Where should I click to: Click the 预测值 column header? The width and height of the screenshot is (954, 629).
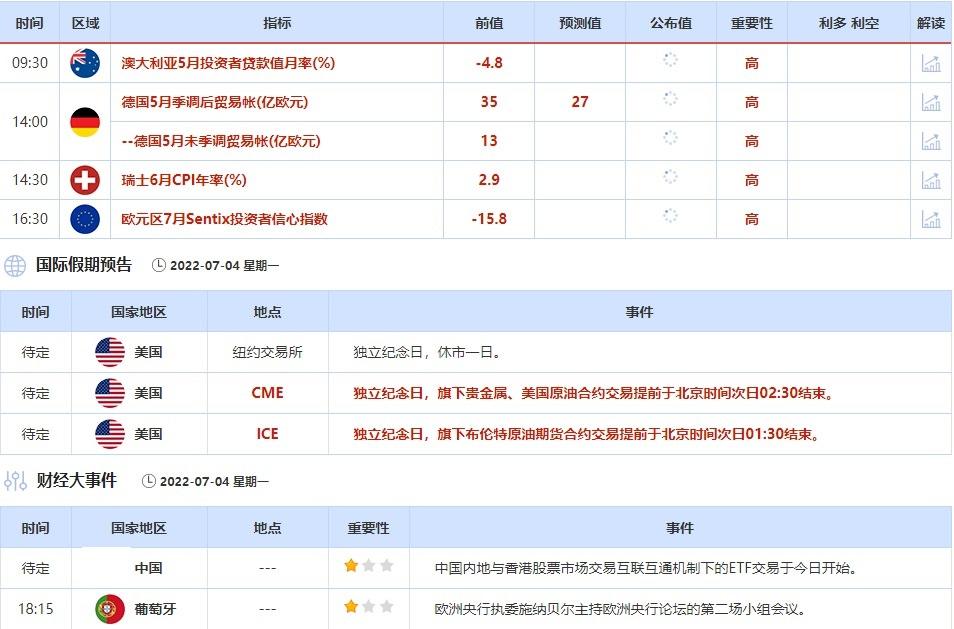pyautogui.click(x=580, y=23)
